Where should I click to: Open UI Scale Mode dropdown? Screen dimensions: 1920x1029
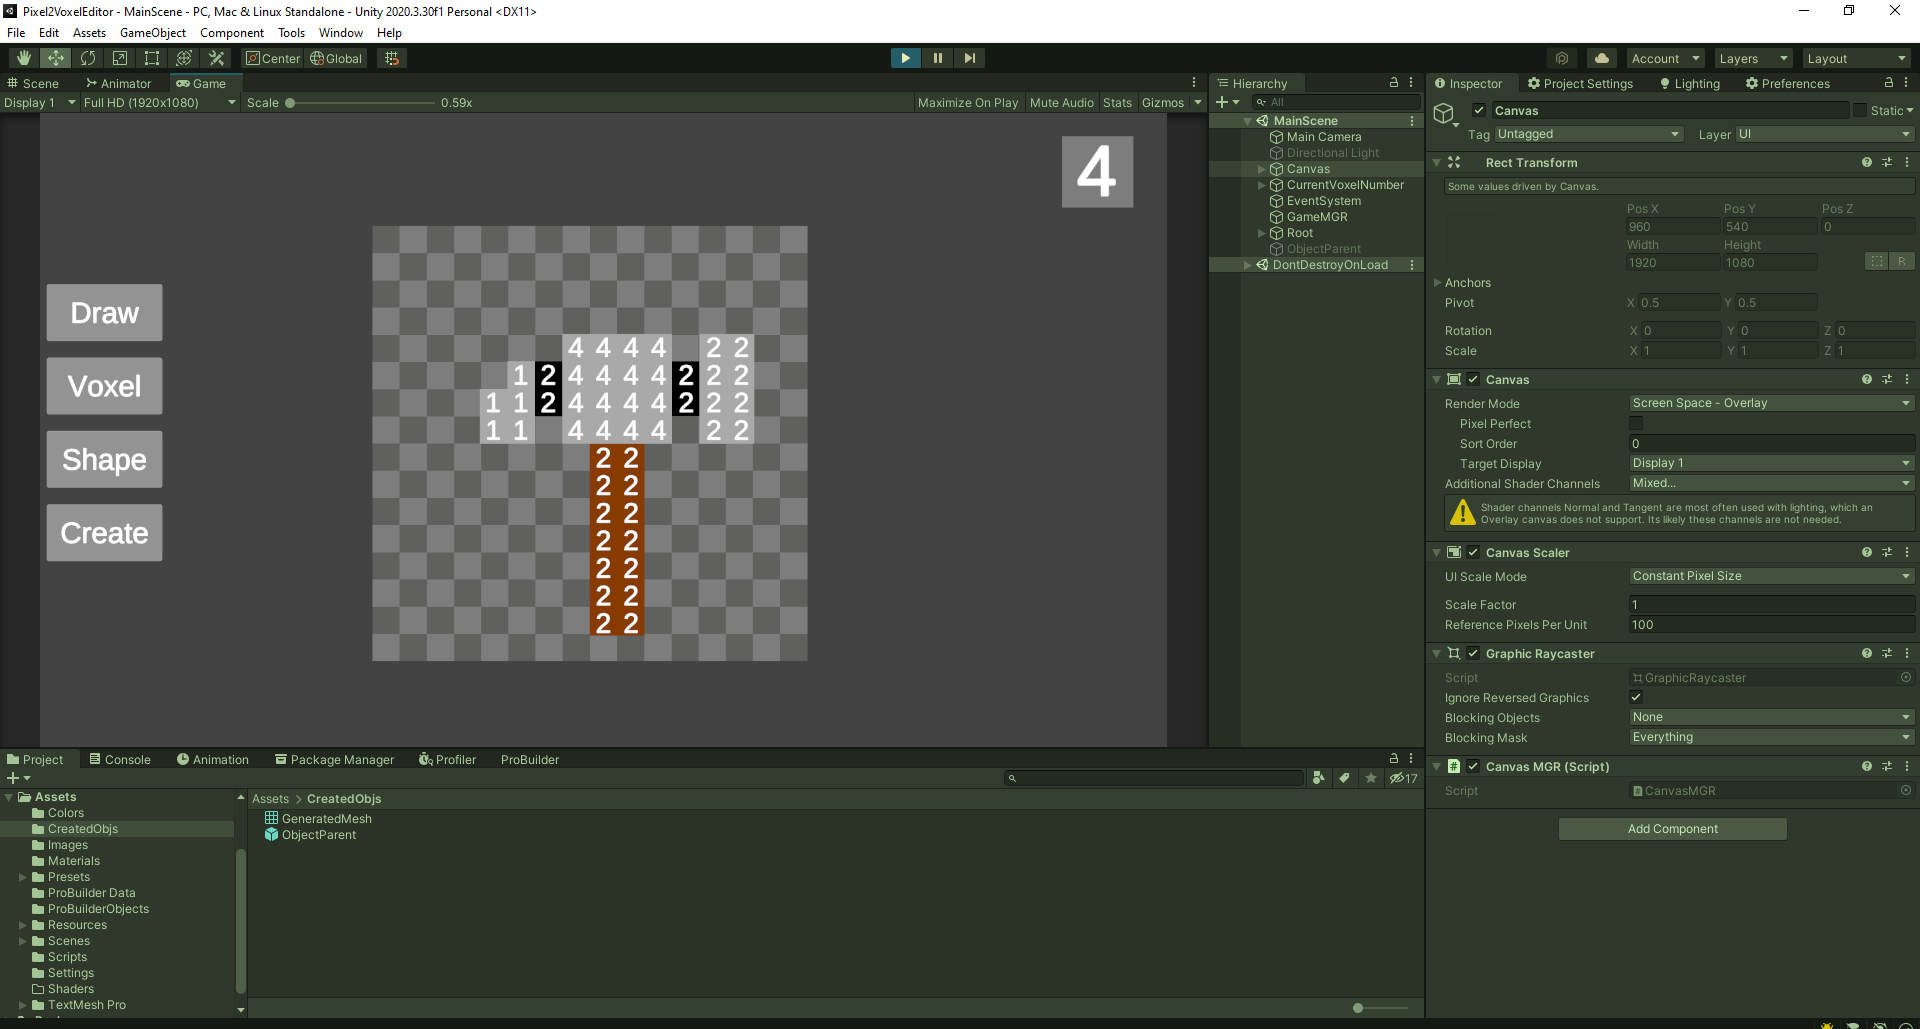1771,576
